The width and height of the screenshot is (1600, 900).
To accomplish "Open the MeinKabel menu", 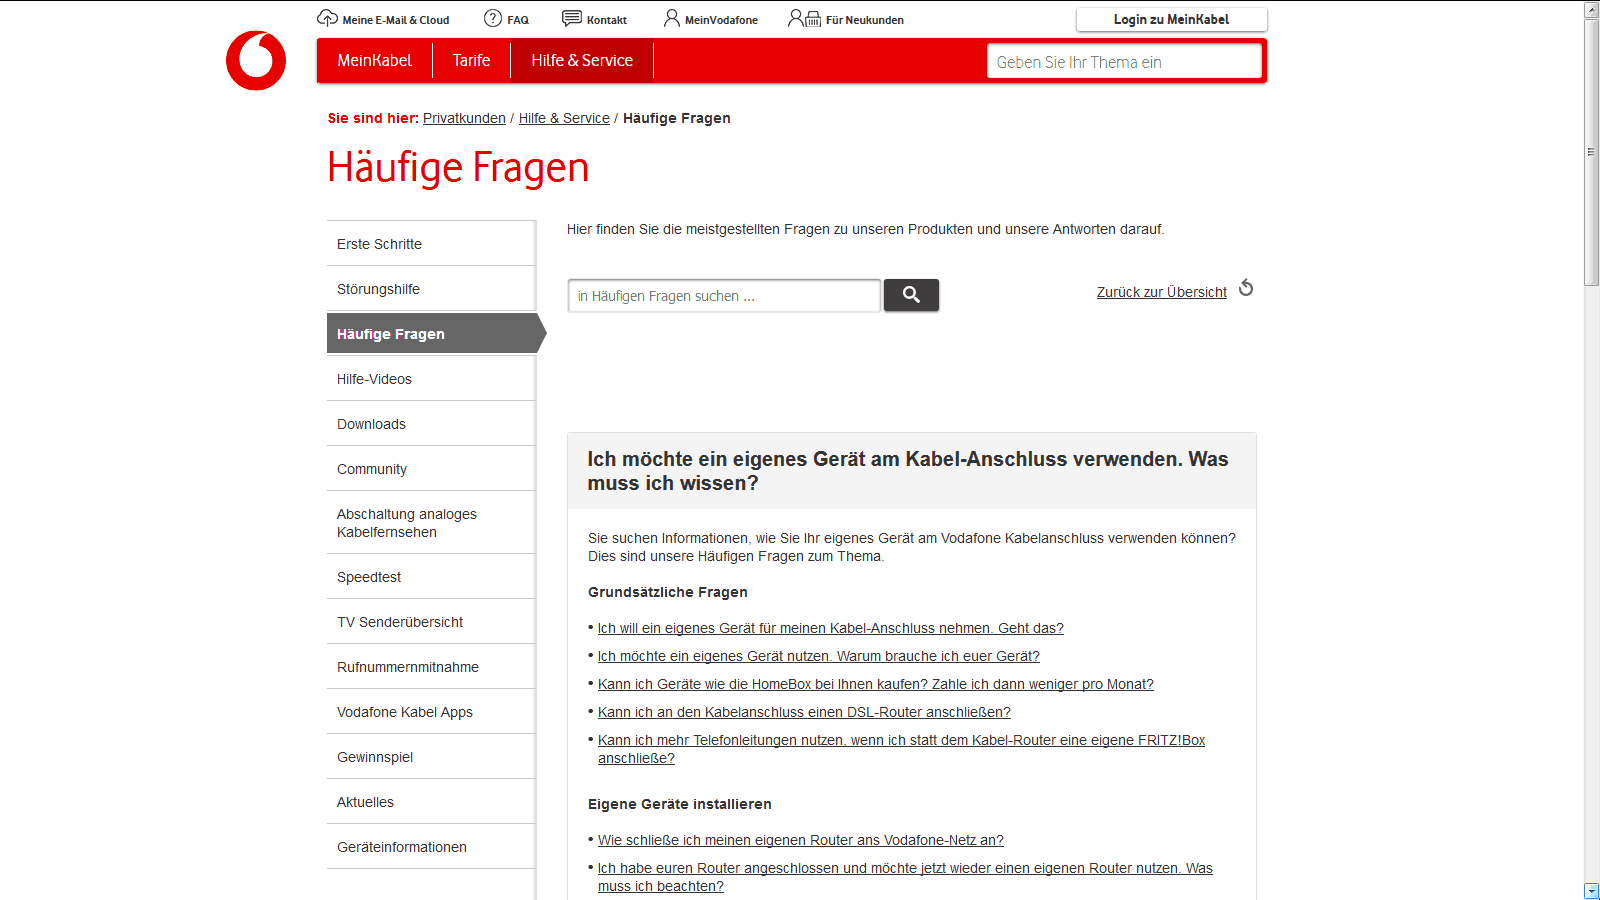I will click(374, 60).
